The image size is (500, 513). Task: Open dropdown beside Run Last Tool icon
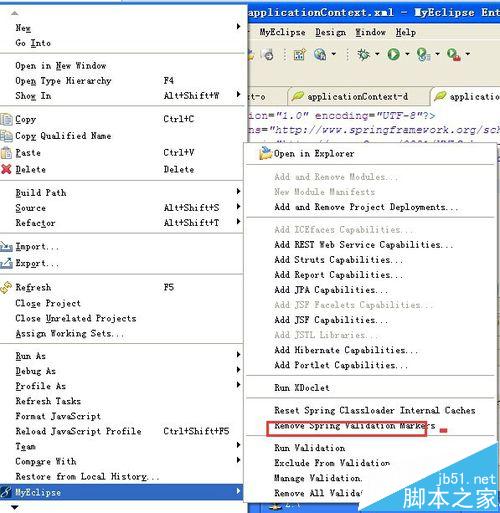point(437,54)
